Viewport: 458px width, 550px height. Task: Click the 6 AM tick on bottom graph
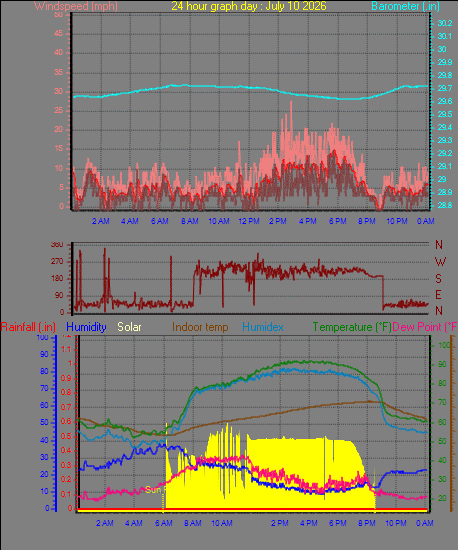[x=163, y=523]
